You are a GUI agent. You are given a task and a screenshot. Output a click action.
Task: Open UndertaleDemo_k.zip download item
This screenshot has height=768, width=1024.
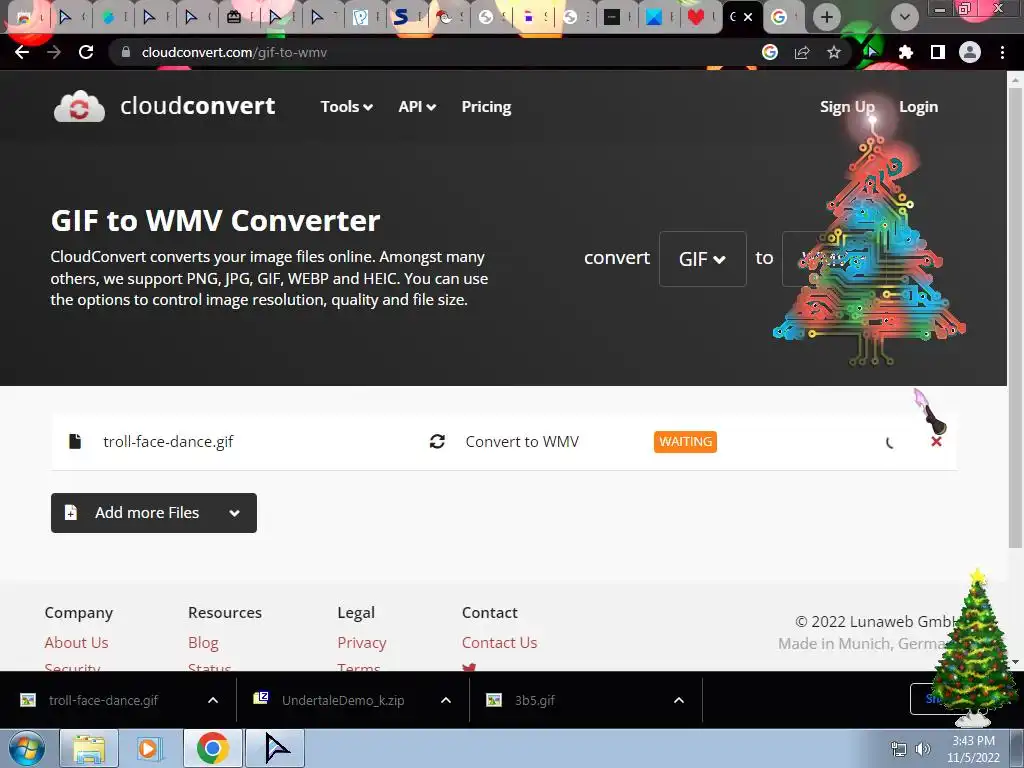pyautogui.click(x=343, y=700)
